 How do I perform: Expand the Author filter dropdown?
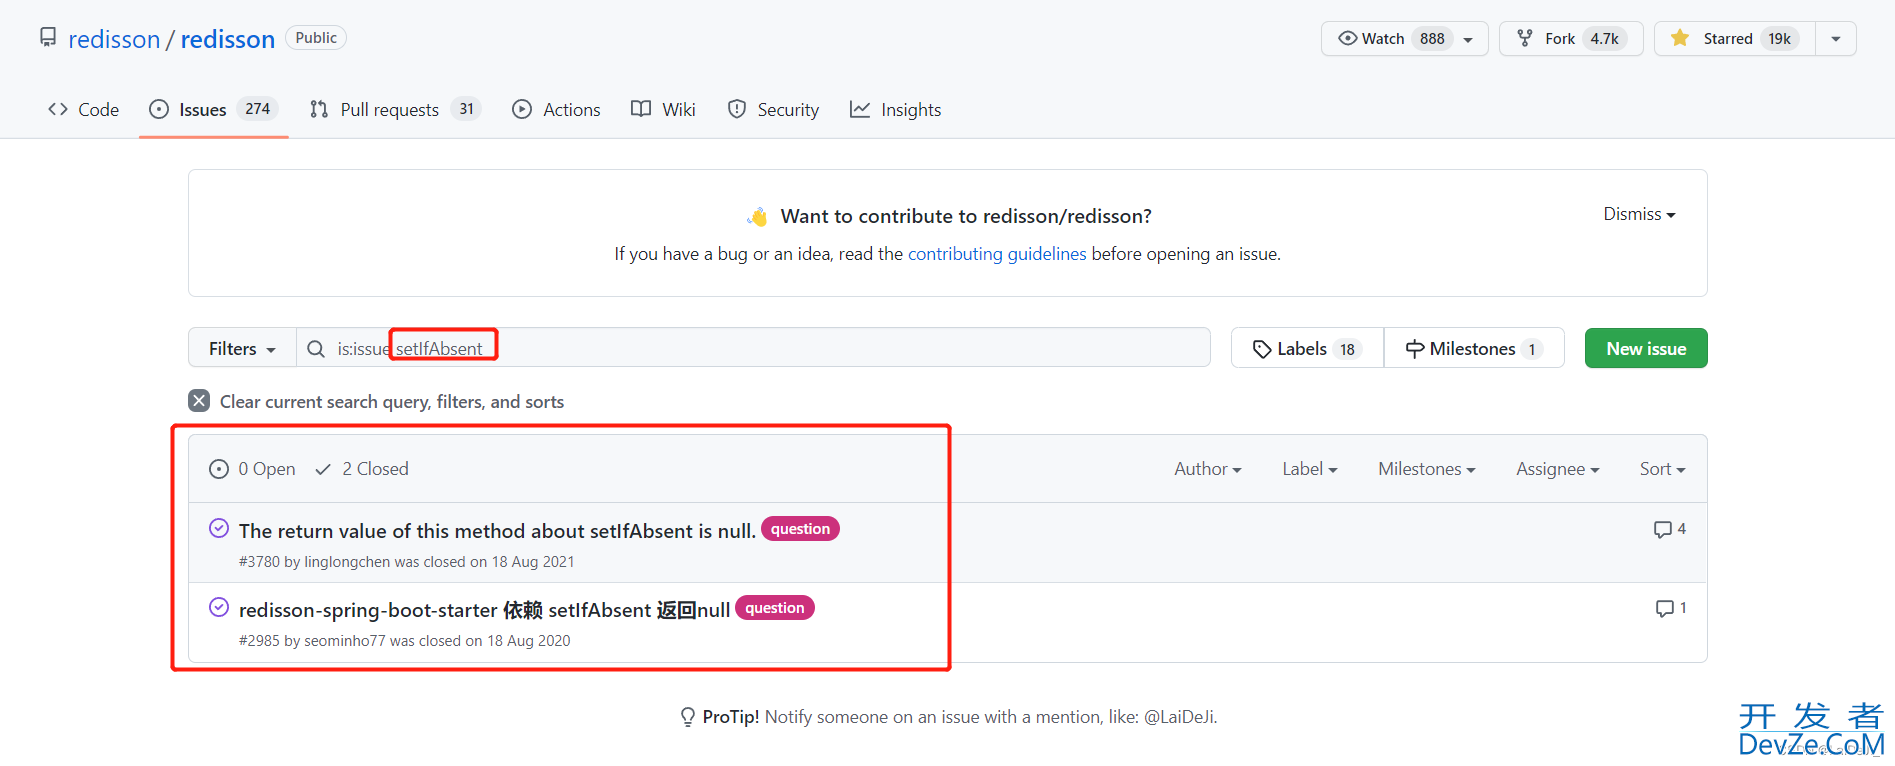point(1208,469)
